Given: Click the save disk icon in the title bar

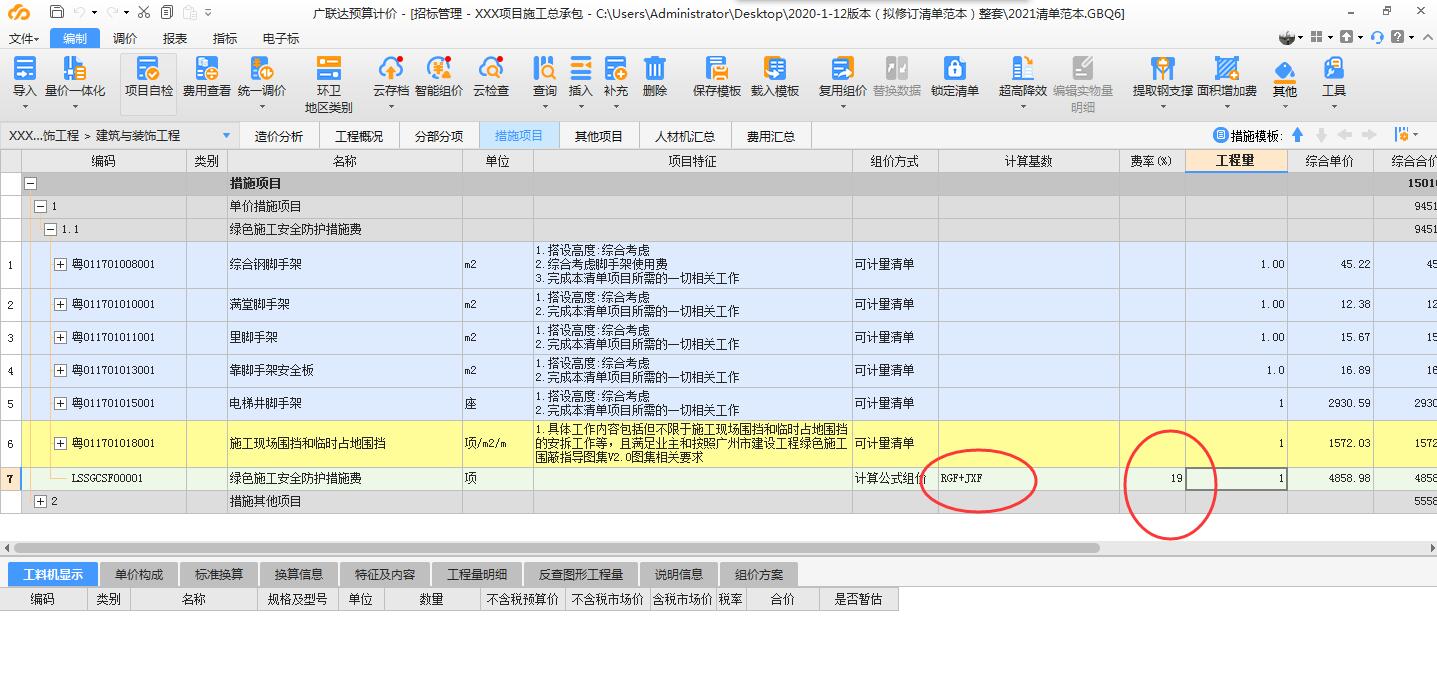Looking at the screenshot, I should (56, 12).
